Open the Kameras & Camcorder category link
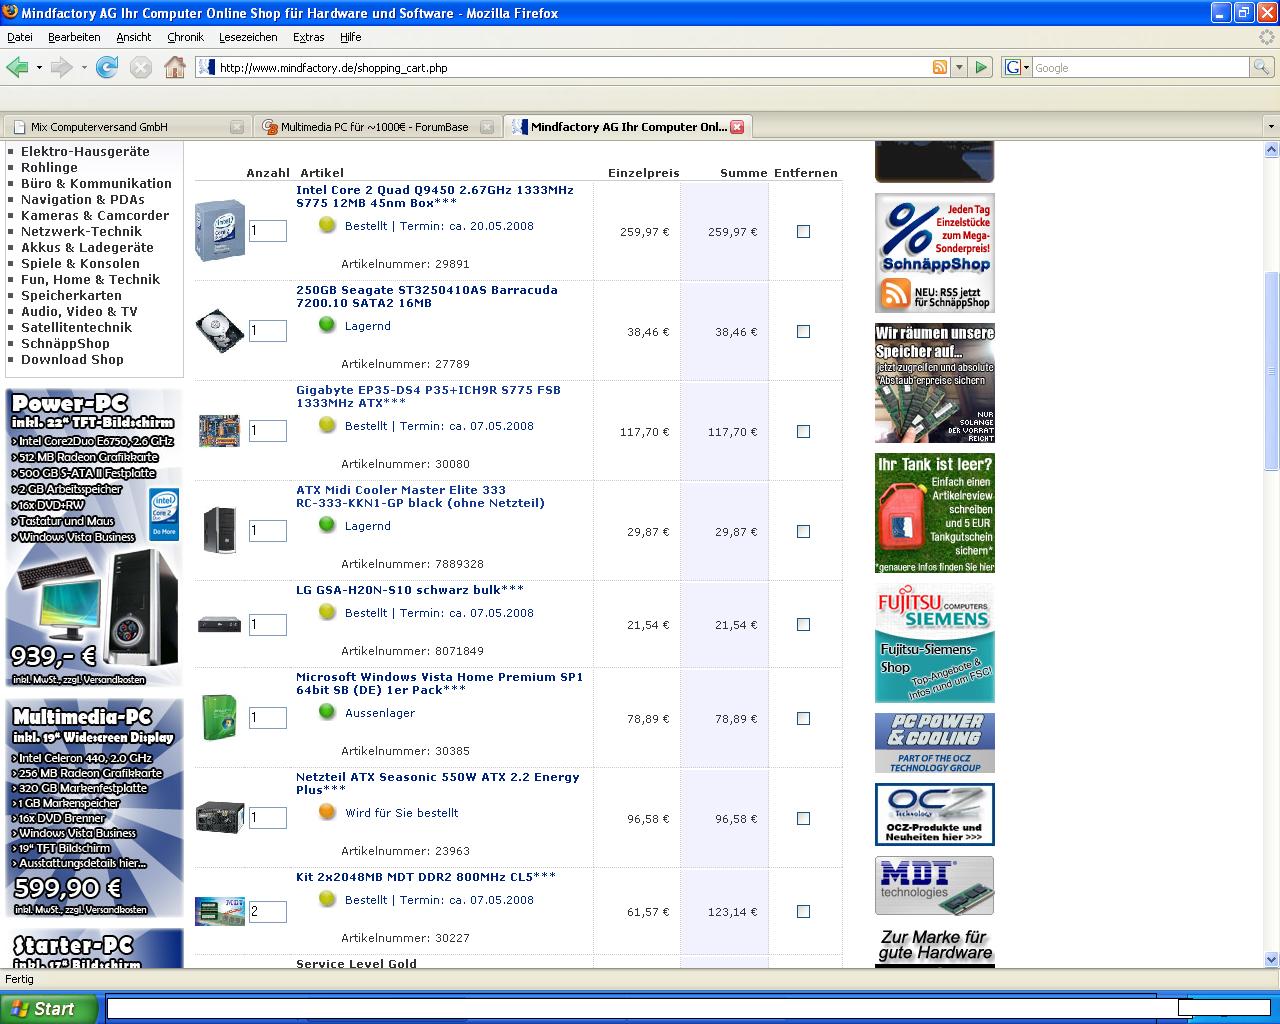Screen dimensions: 1280x1024 point(95,215)
